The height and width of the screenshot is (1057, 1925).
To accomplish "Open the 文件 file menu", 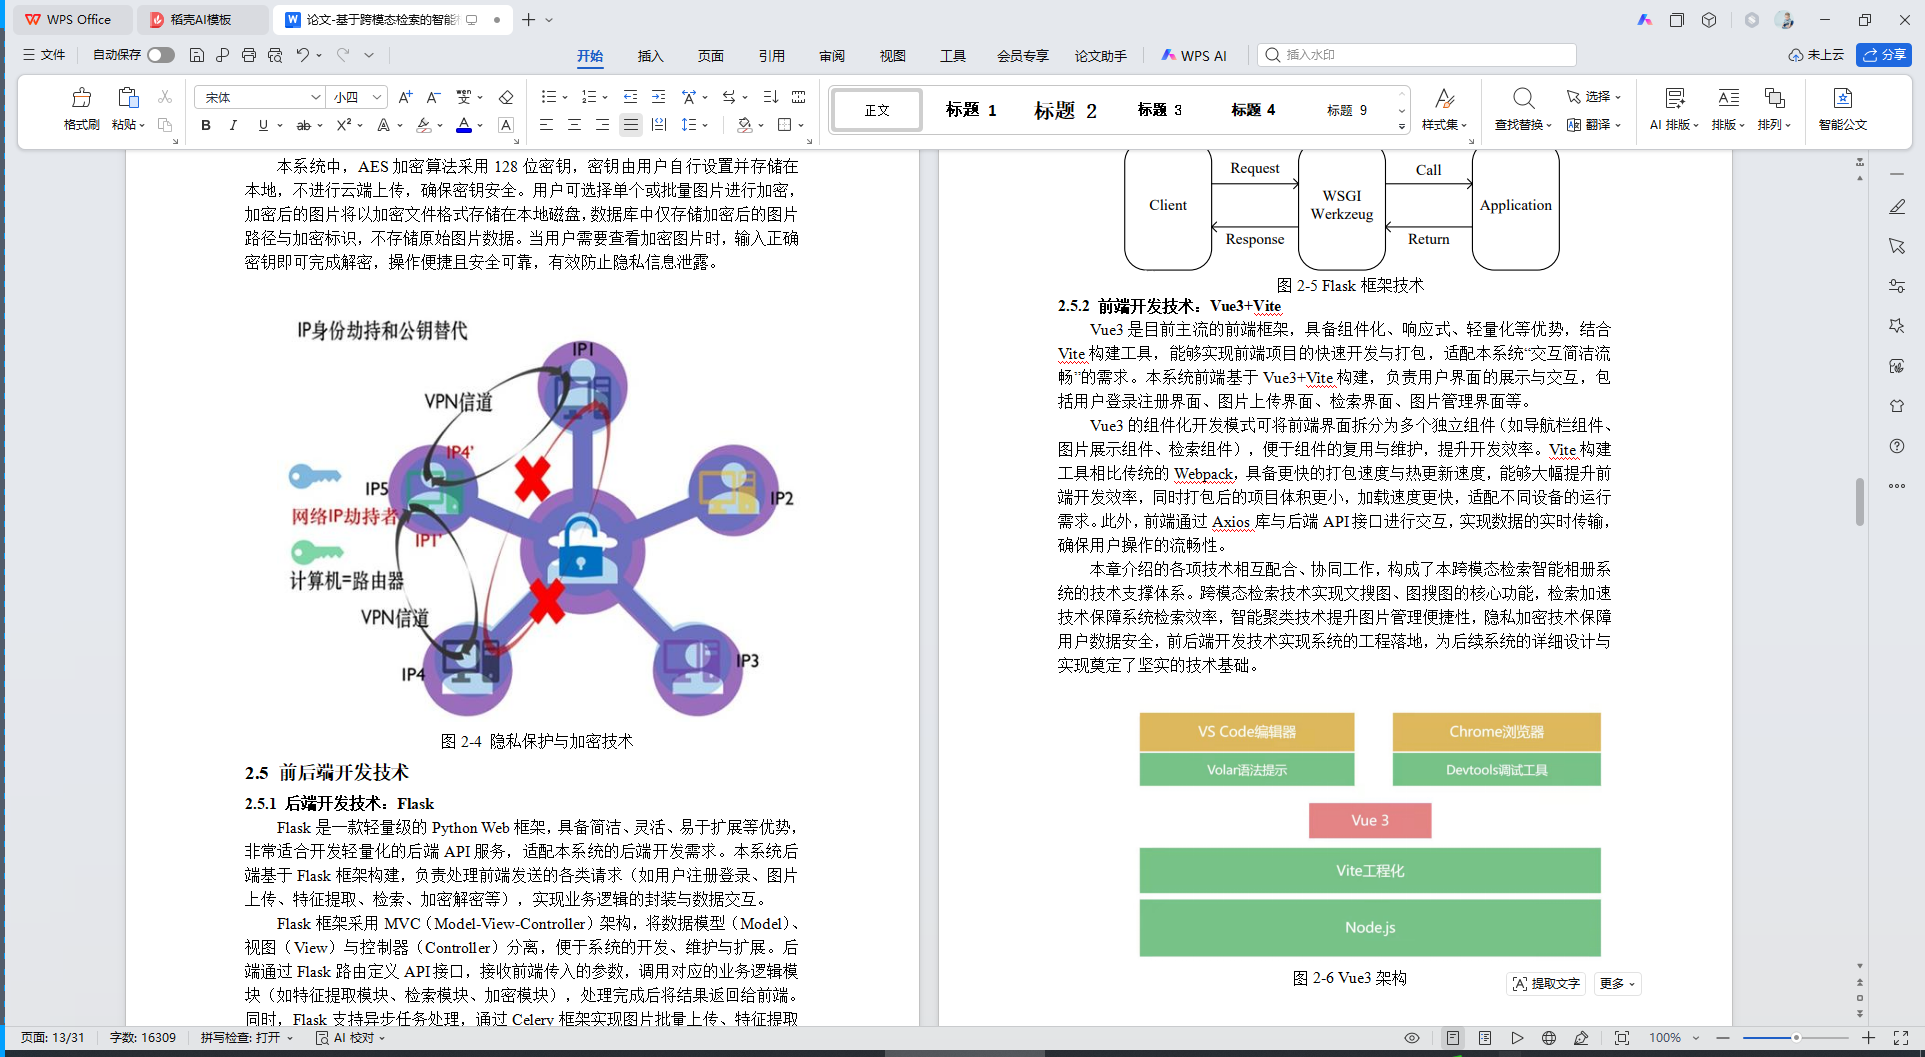I will tap(44, 55).
